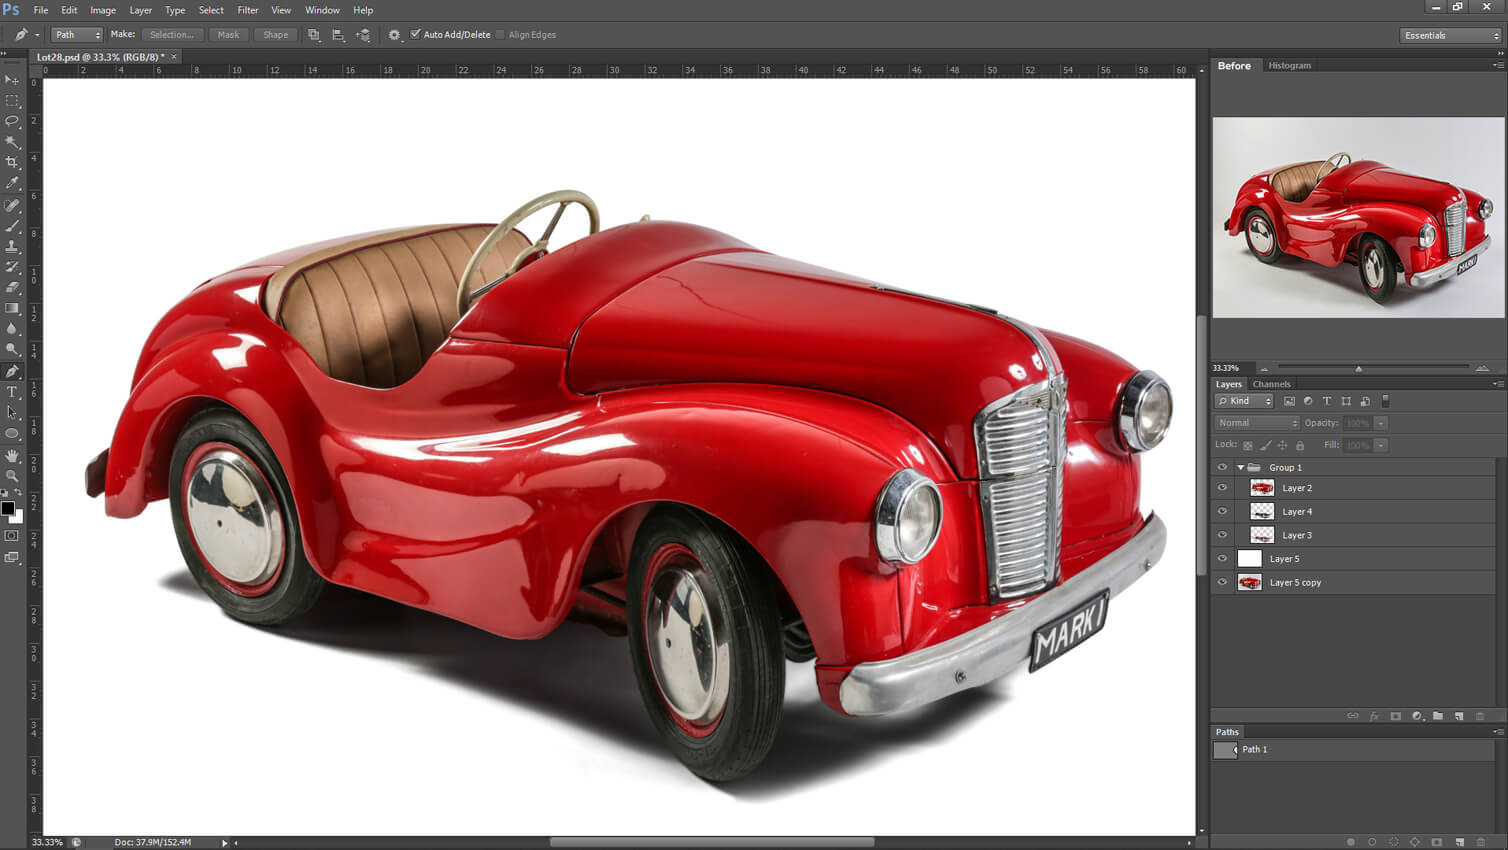Image resolution: width=1508 pixels, height=850 pixels.
Task: Select the Blur tool
Action: (12, 329)
